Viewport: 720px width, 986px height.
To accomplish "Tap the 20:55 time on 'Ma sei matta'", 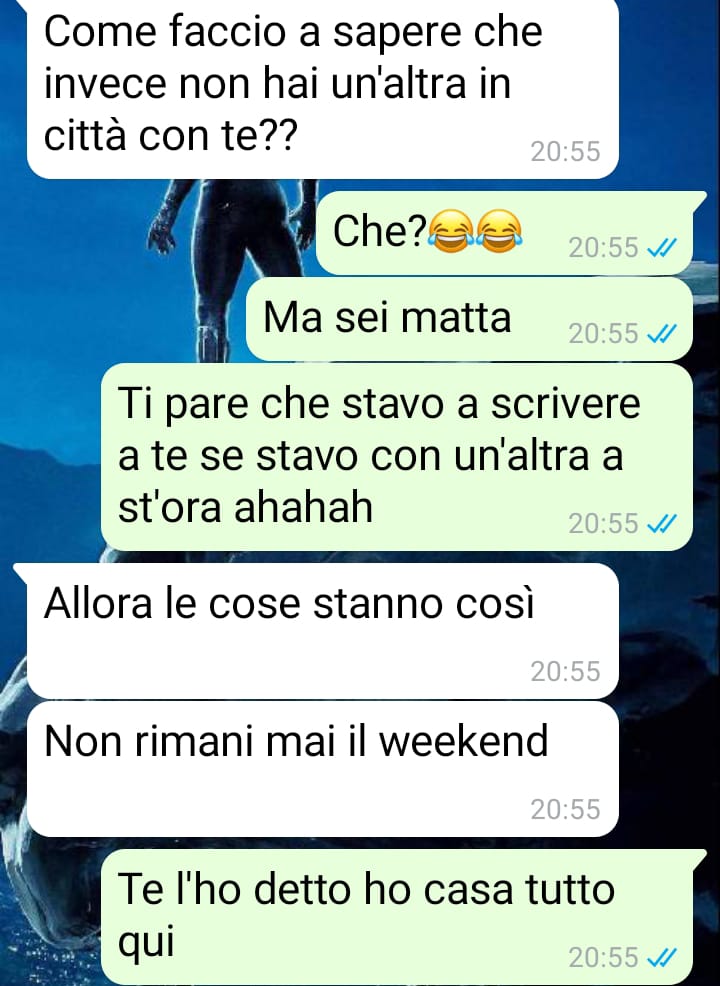I will pos(604,334).
